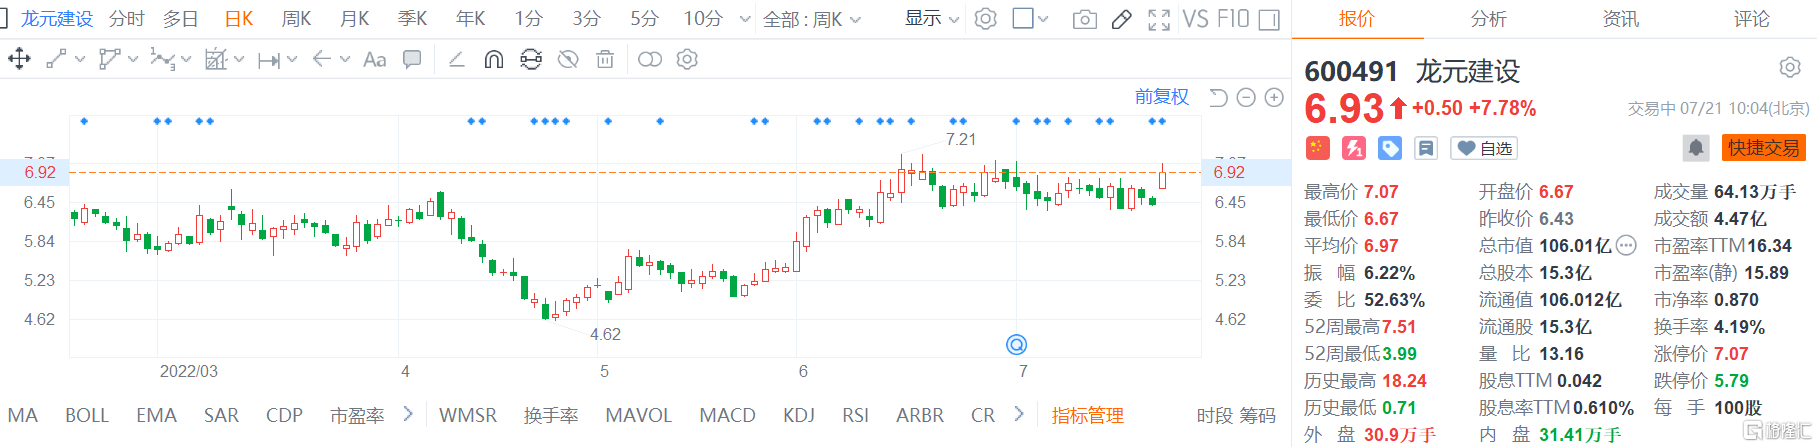Click the 快捷交易 quick trade button
Image resolution: width=1818 pixels, height=447 pixels.
(1764, 148)
